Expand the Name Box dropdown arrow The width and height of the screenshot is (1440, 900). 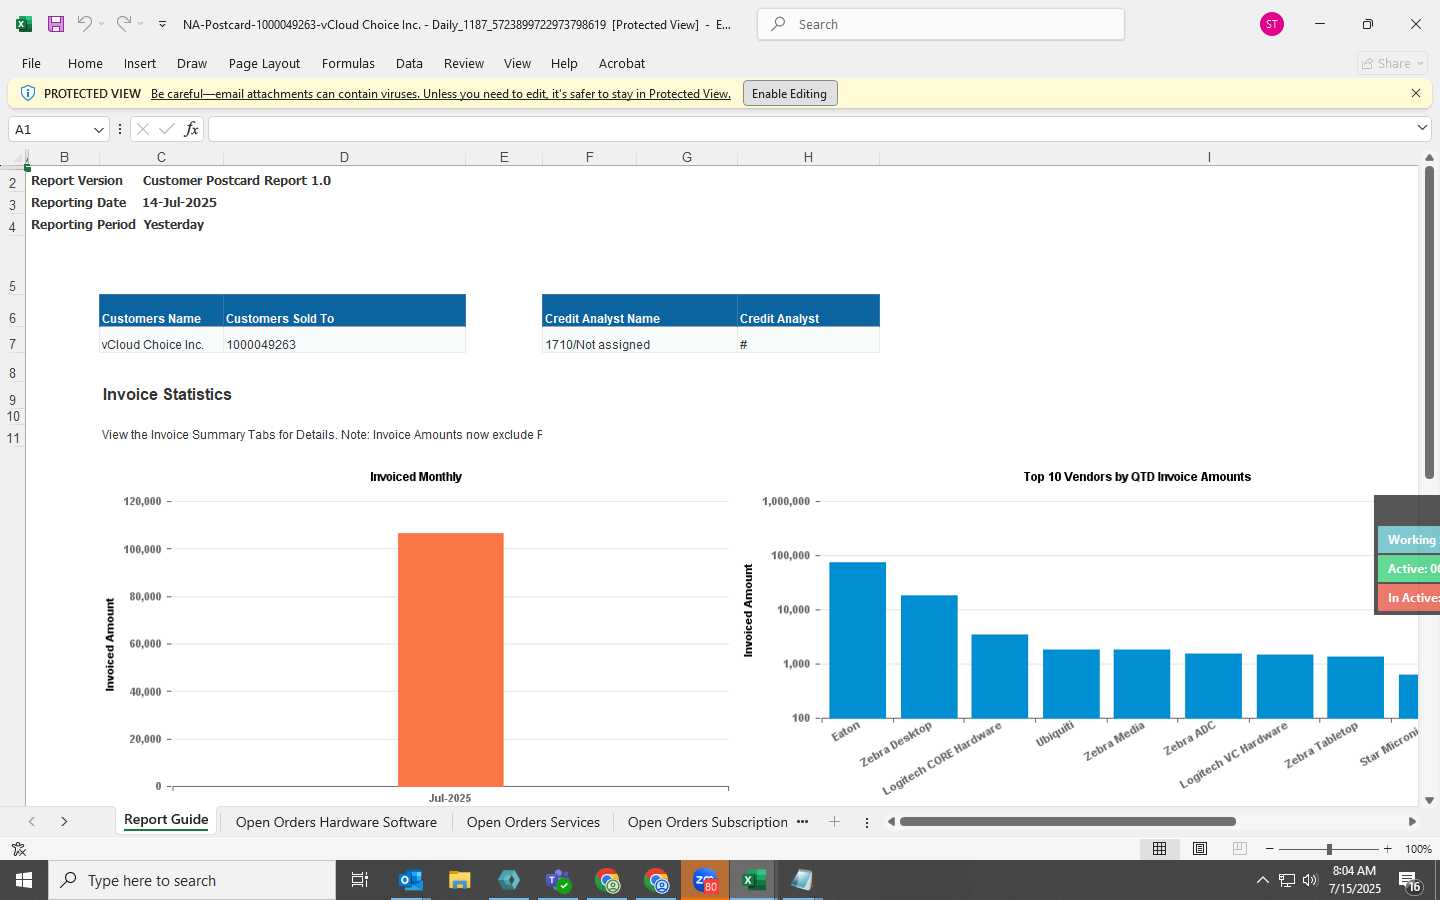click(x=98, y=130)
